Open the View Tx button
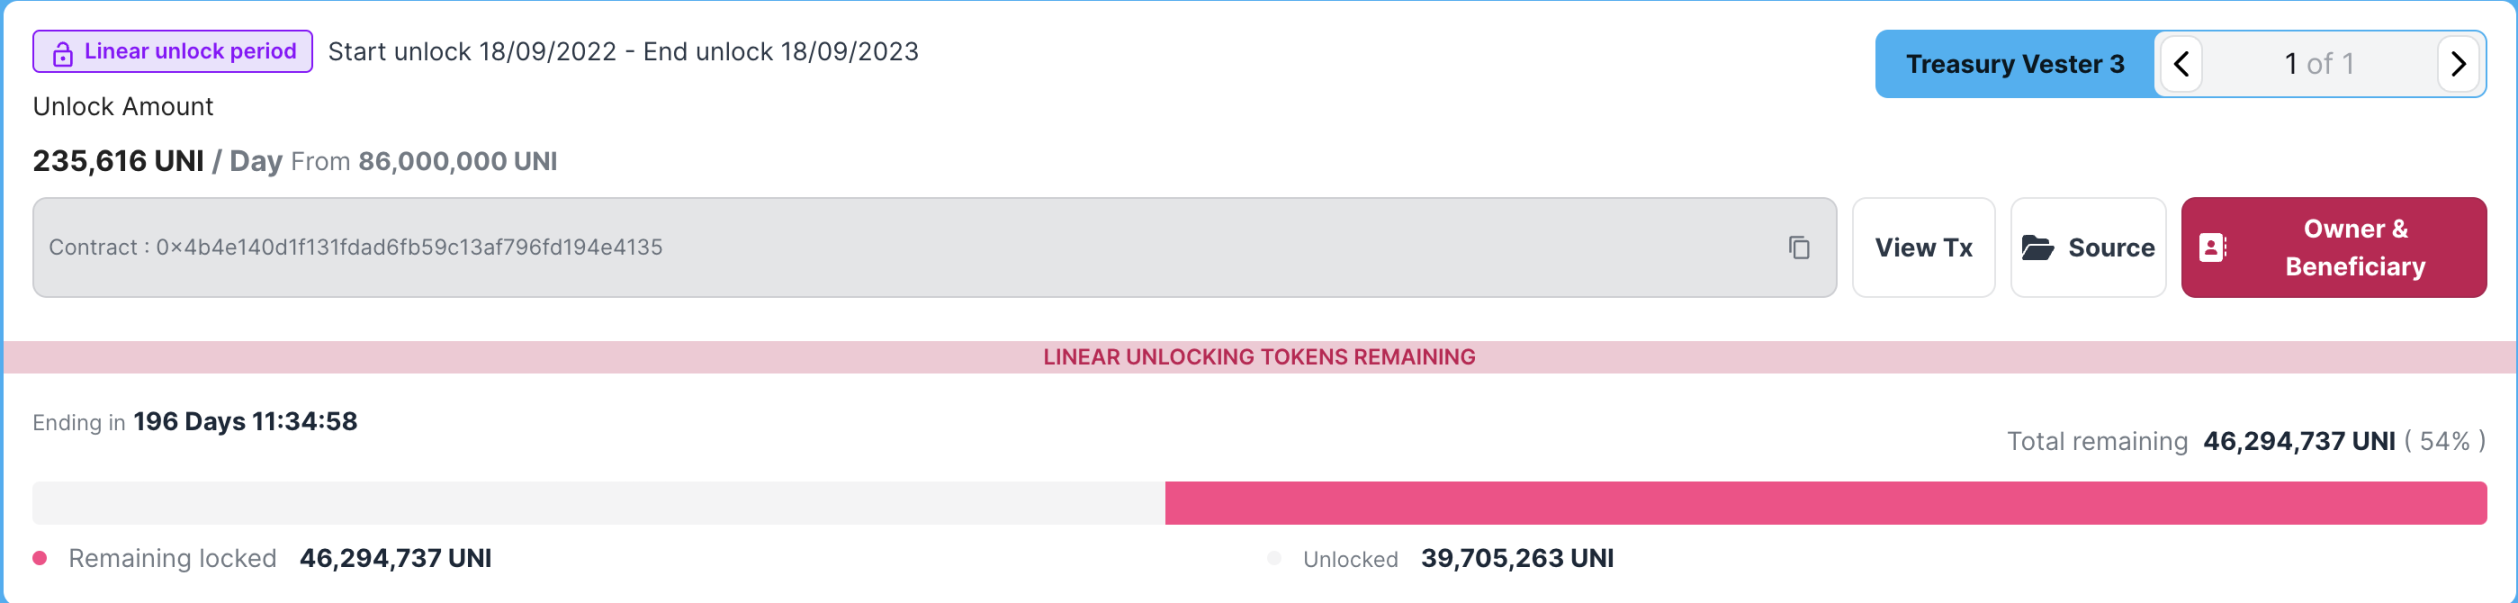2518x603 pixels. click(1922, 247)
